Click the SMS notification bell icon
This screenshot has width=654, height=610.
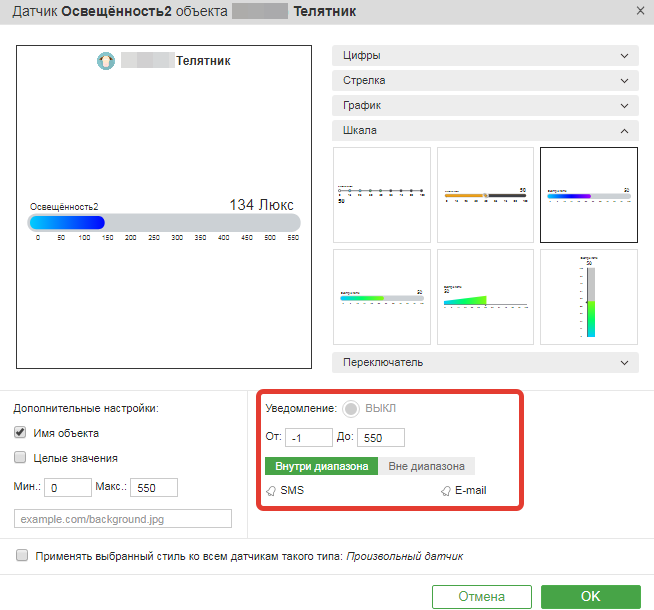(272, 491)
